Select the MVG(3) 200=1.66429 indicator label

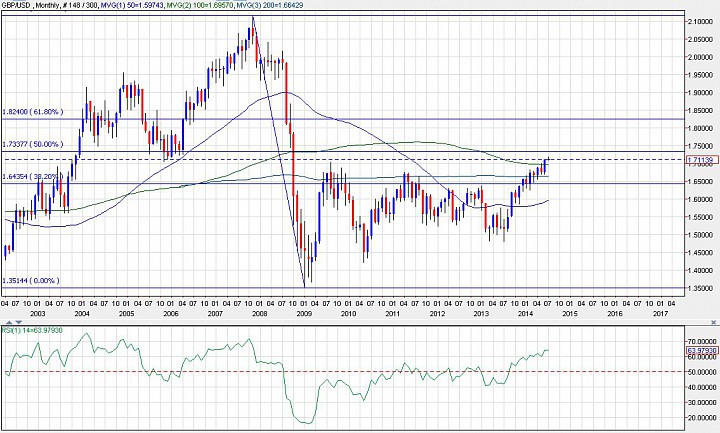pos(270,5)
